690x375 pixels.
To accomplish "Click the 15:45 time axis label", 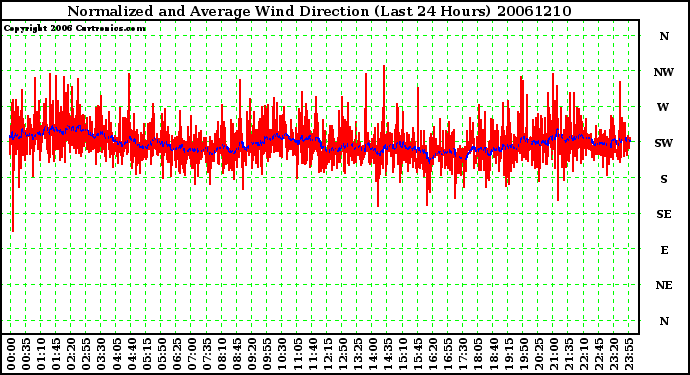I will click(418, 354).
